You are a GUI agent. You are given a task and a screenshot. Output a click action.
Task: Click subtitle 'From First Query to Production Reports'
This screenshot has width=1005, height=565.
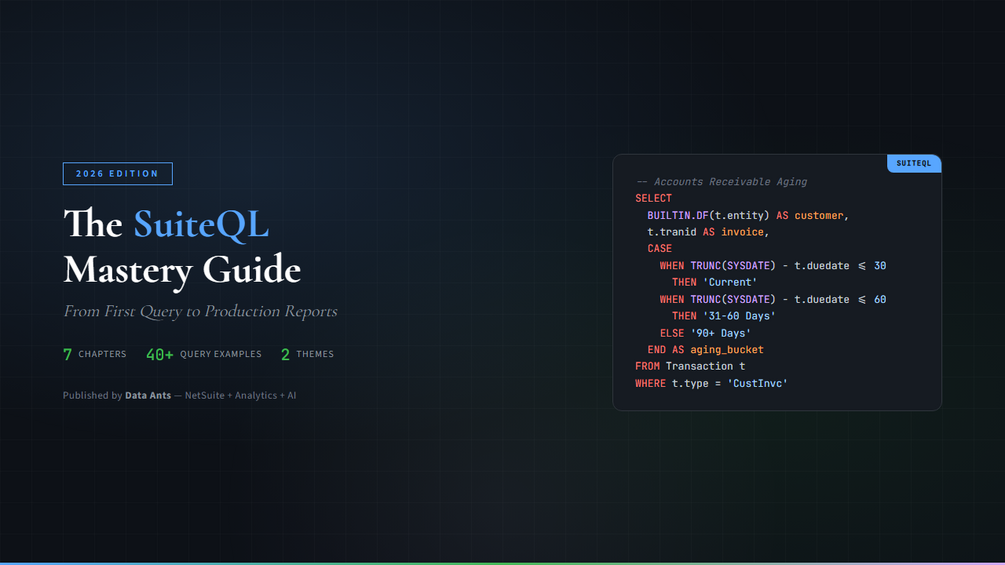(x=200, y=311)
